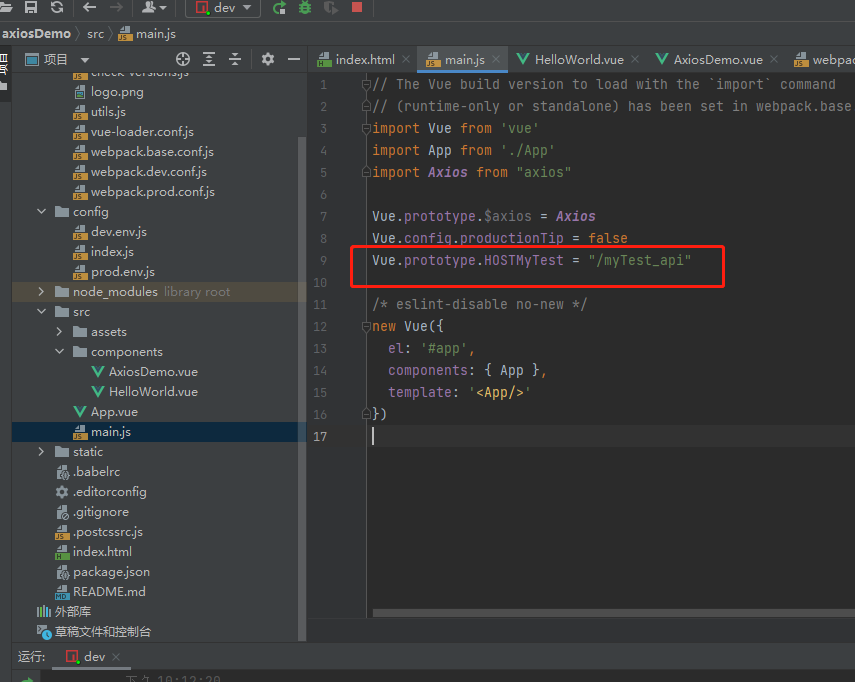Navigate back with the left arrow
Screen dimensions: 855x682
pos(89,7)
